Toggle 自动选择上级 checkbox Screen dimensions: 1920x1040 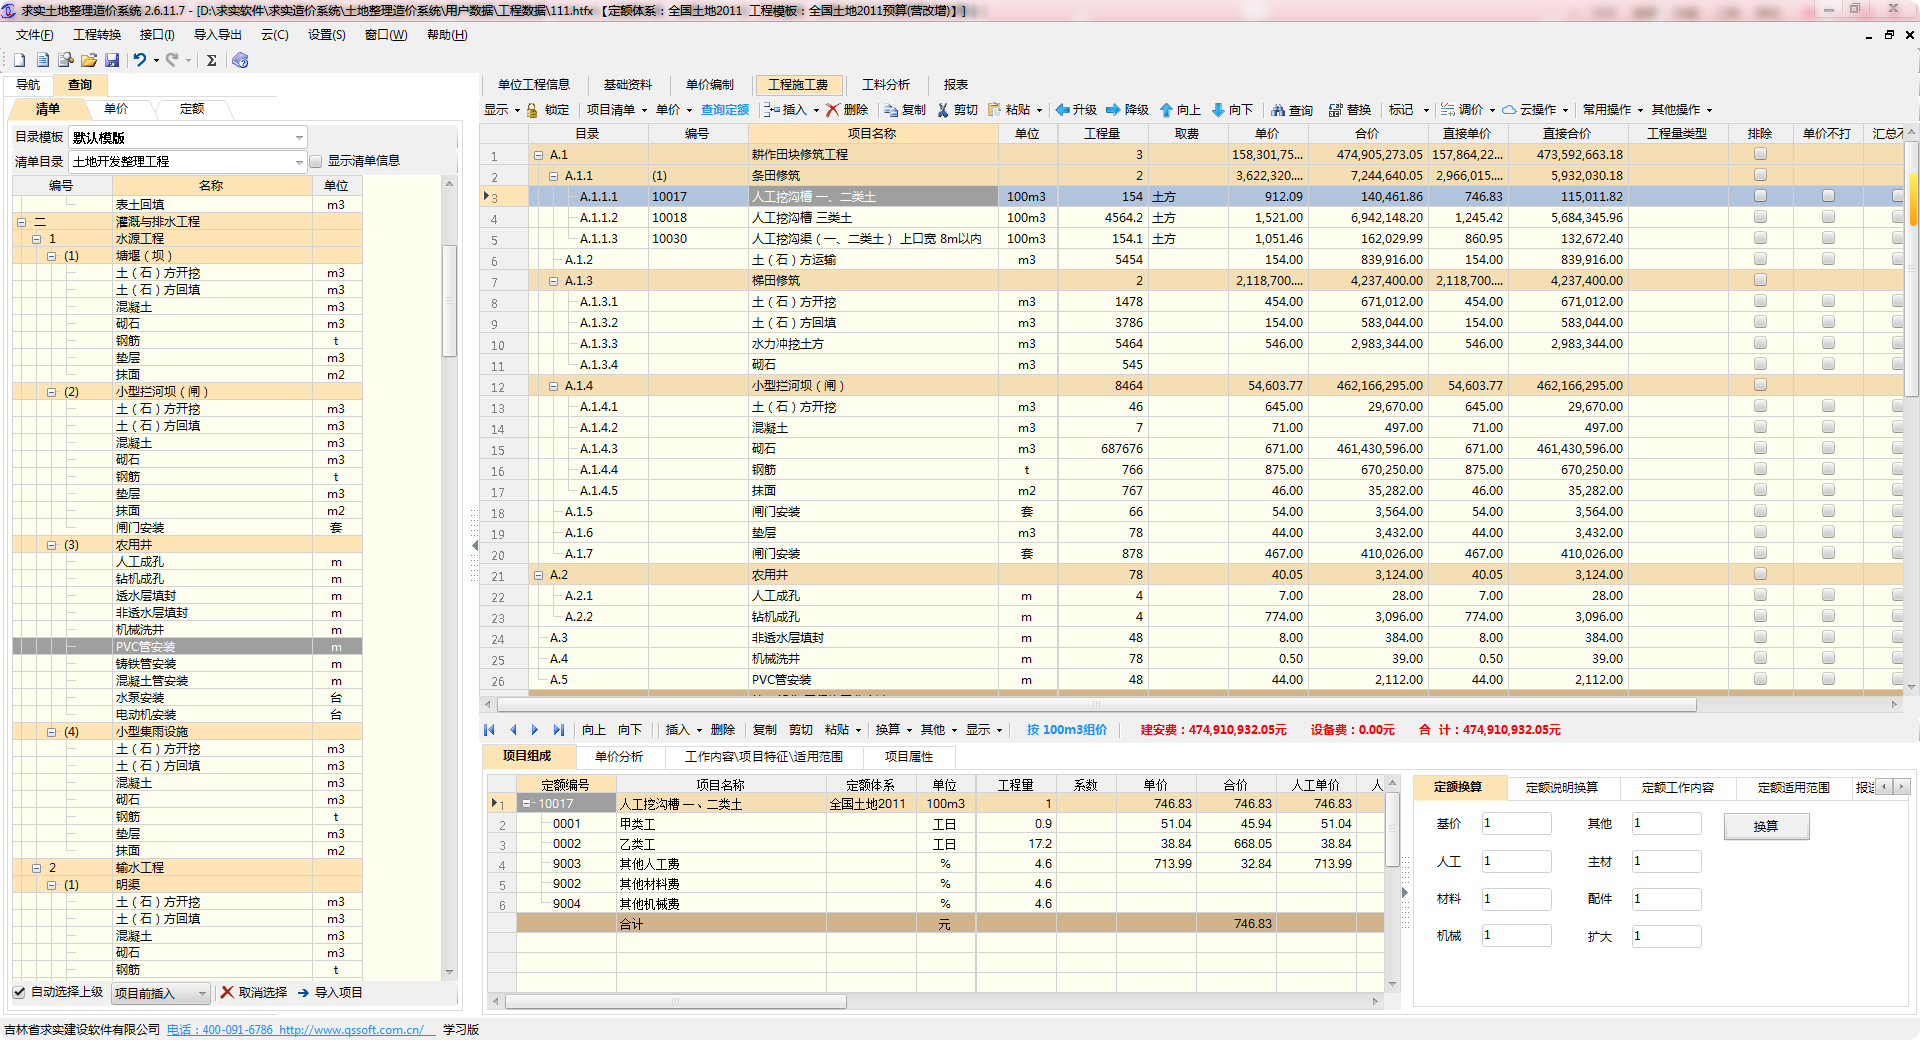click(19, 992)
